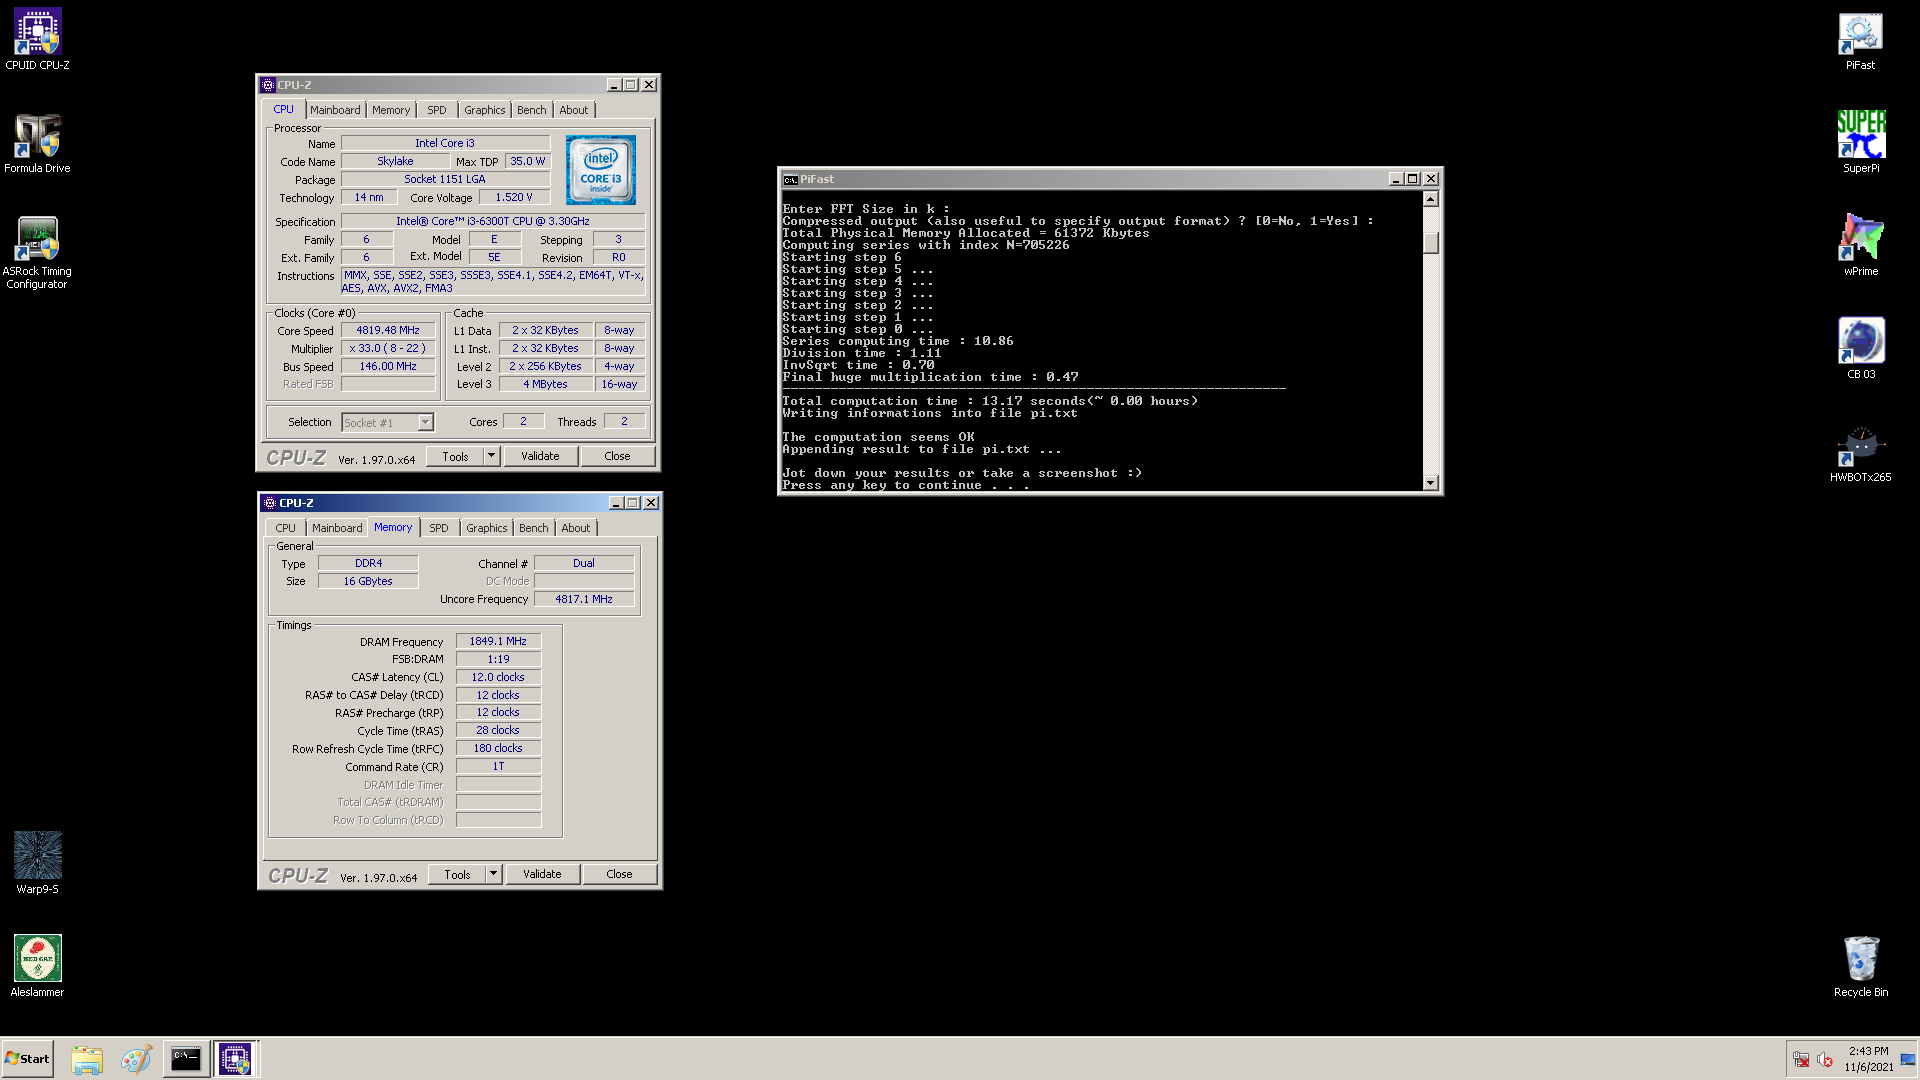Viewport: 1920px width, 1080px height.
Task: Click Close button in top CPU-Z window
Action: pos(617,456)
